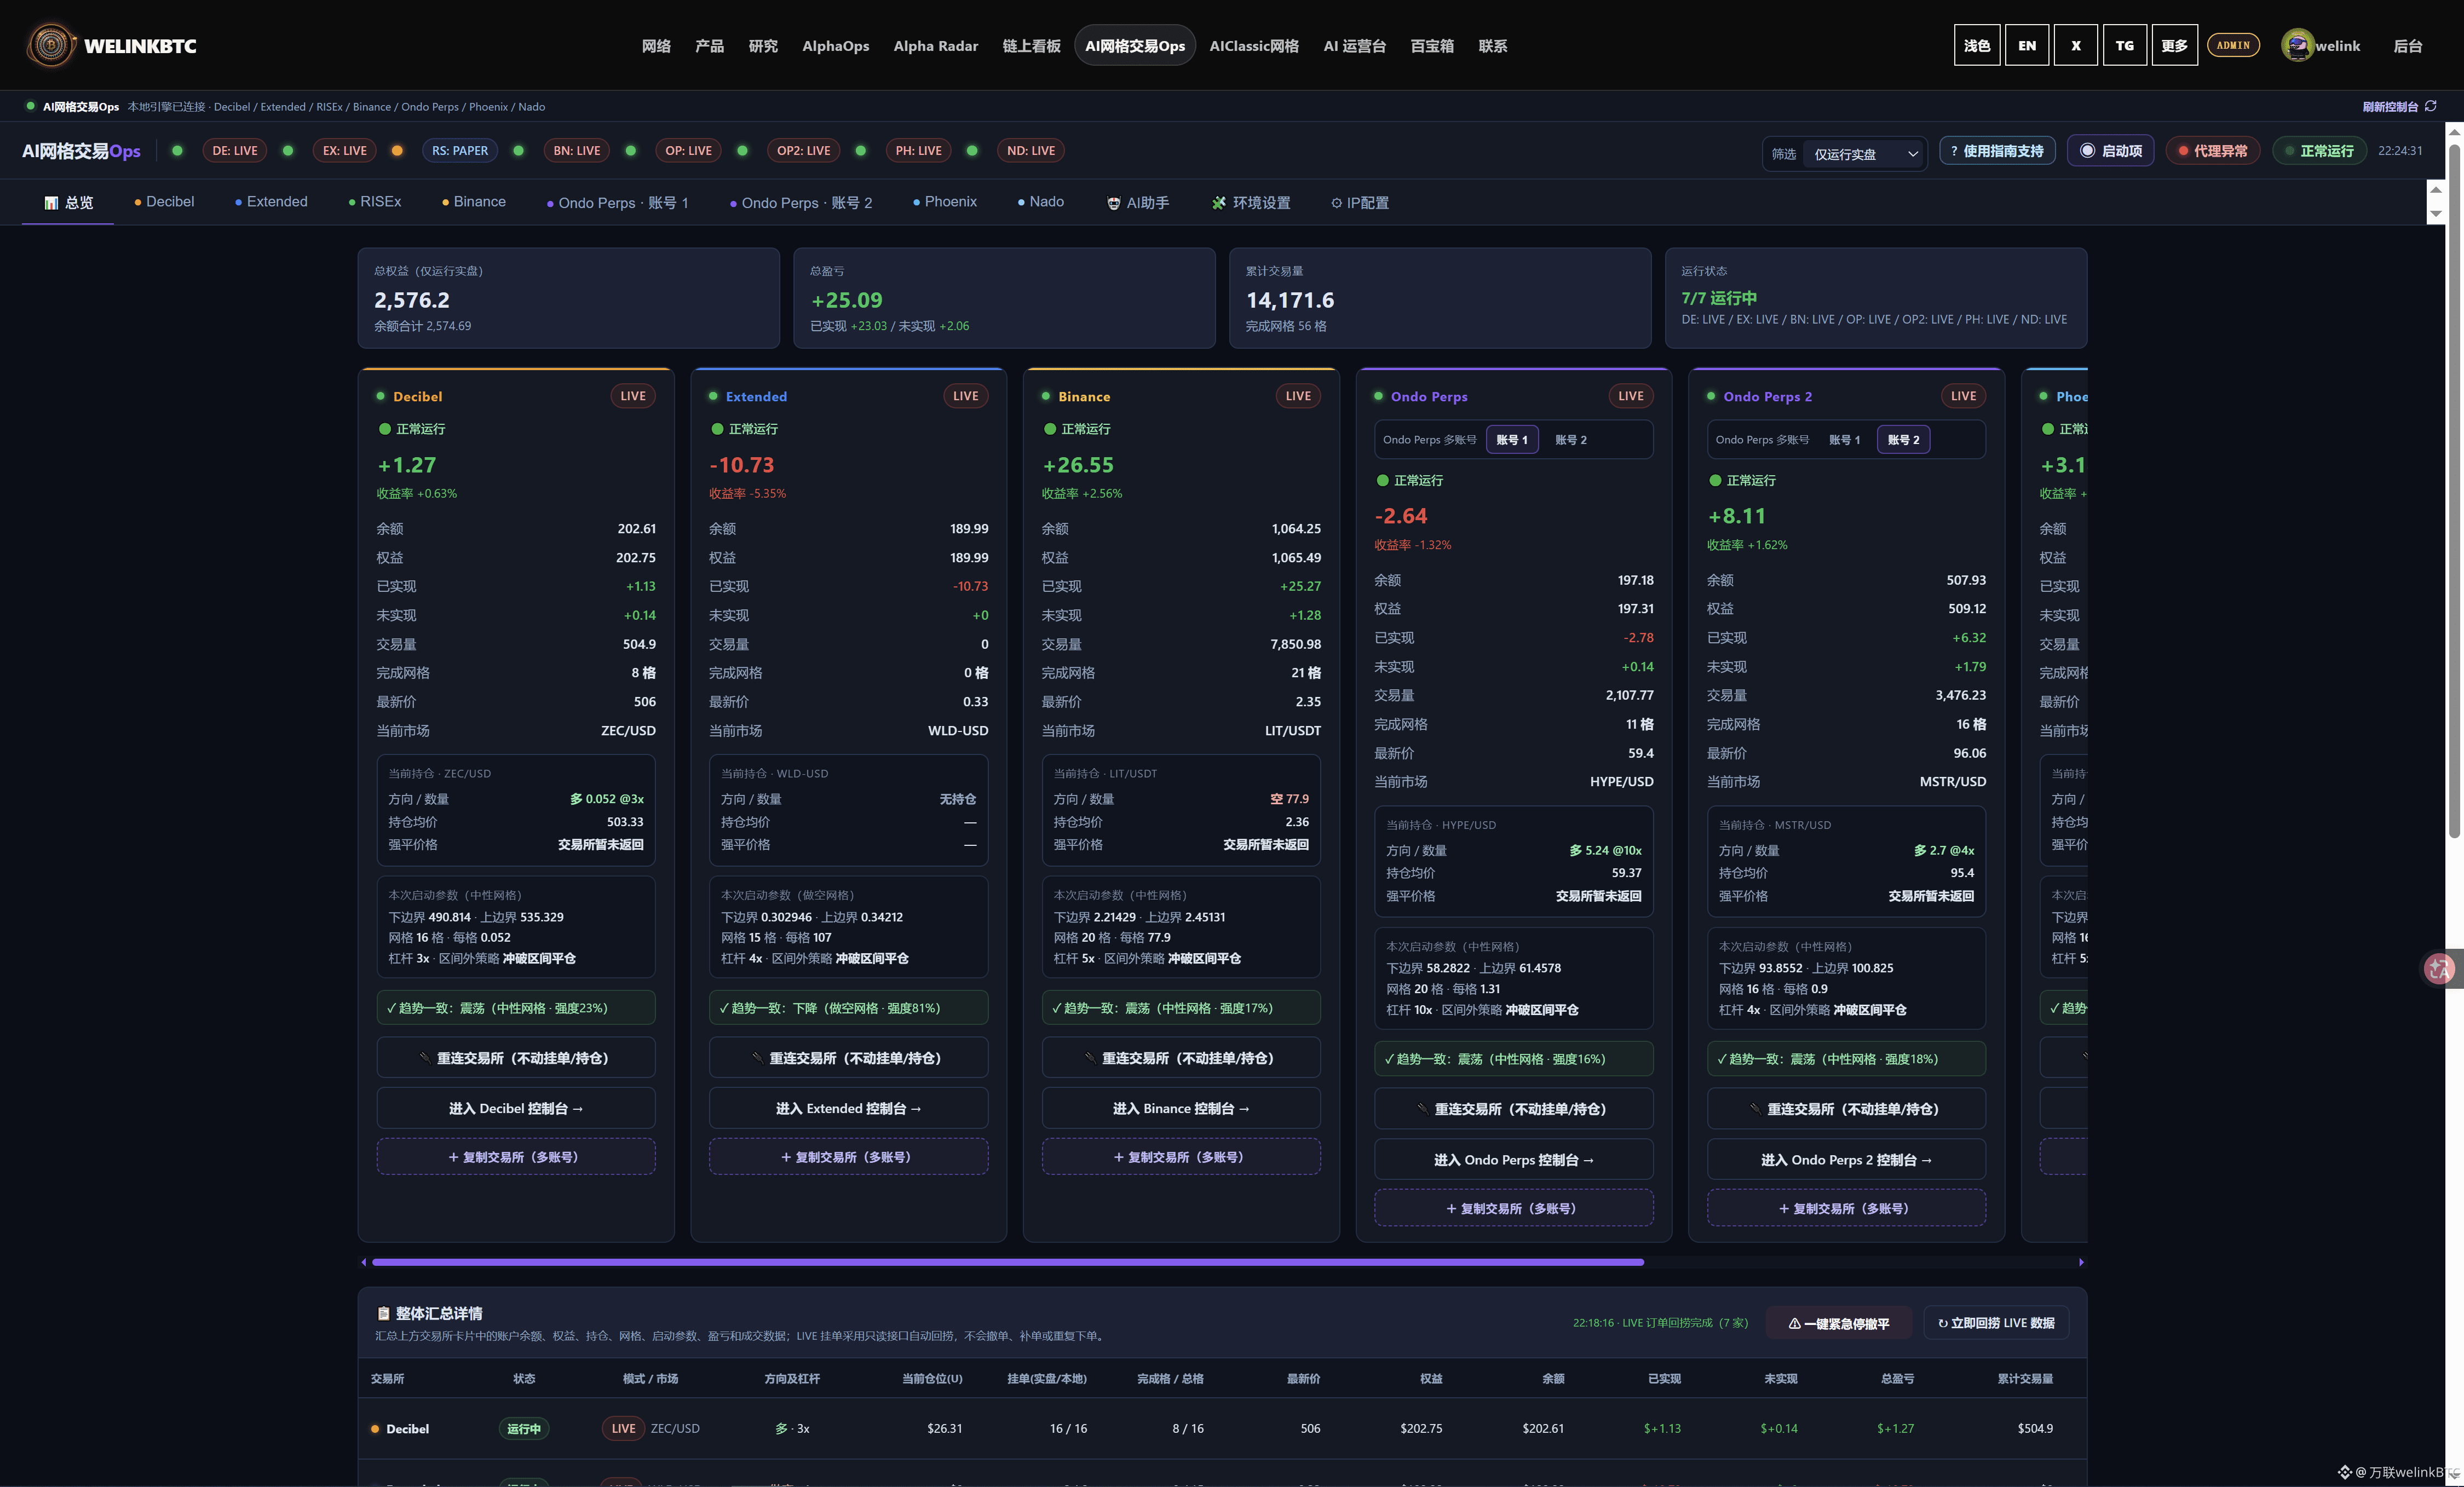Click the AI助手 robot icon
The image size is (2464, 1487).
tap(1113, 203)
